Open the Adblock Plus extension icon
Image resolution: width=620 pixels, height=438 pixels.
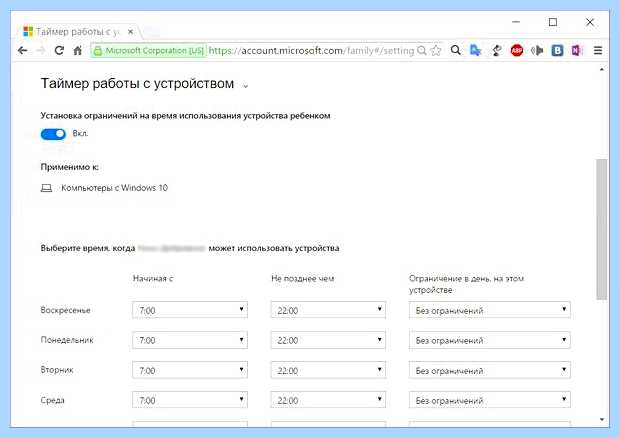[x=517, y=51]
